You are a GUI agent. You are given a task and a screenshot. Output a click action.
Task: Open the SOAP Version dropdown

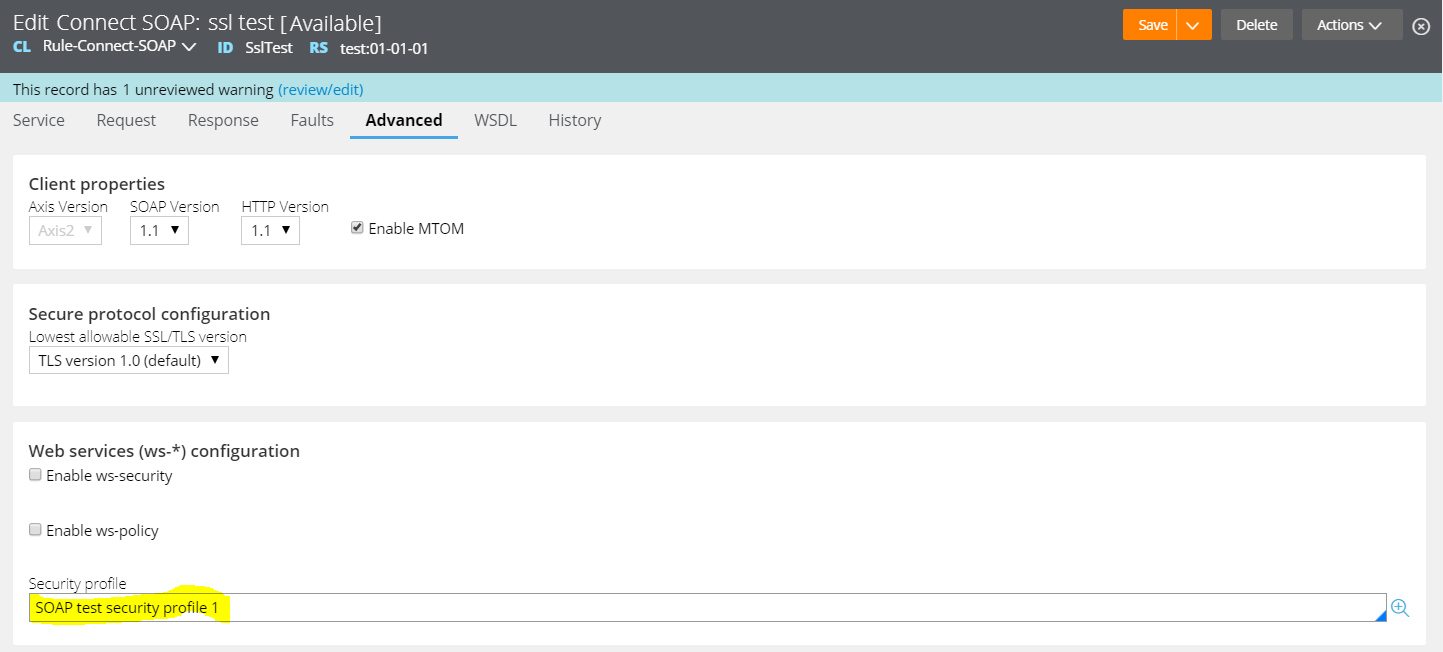(x=159, y=230)
